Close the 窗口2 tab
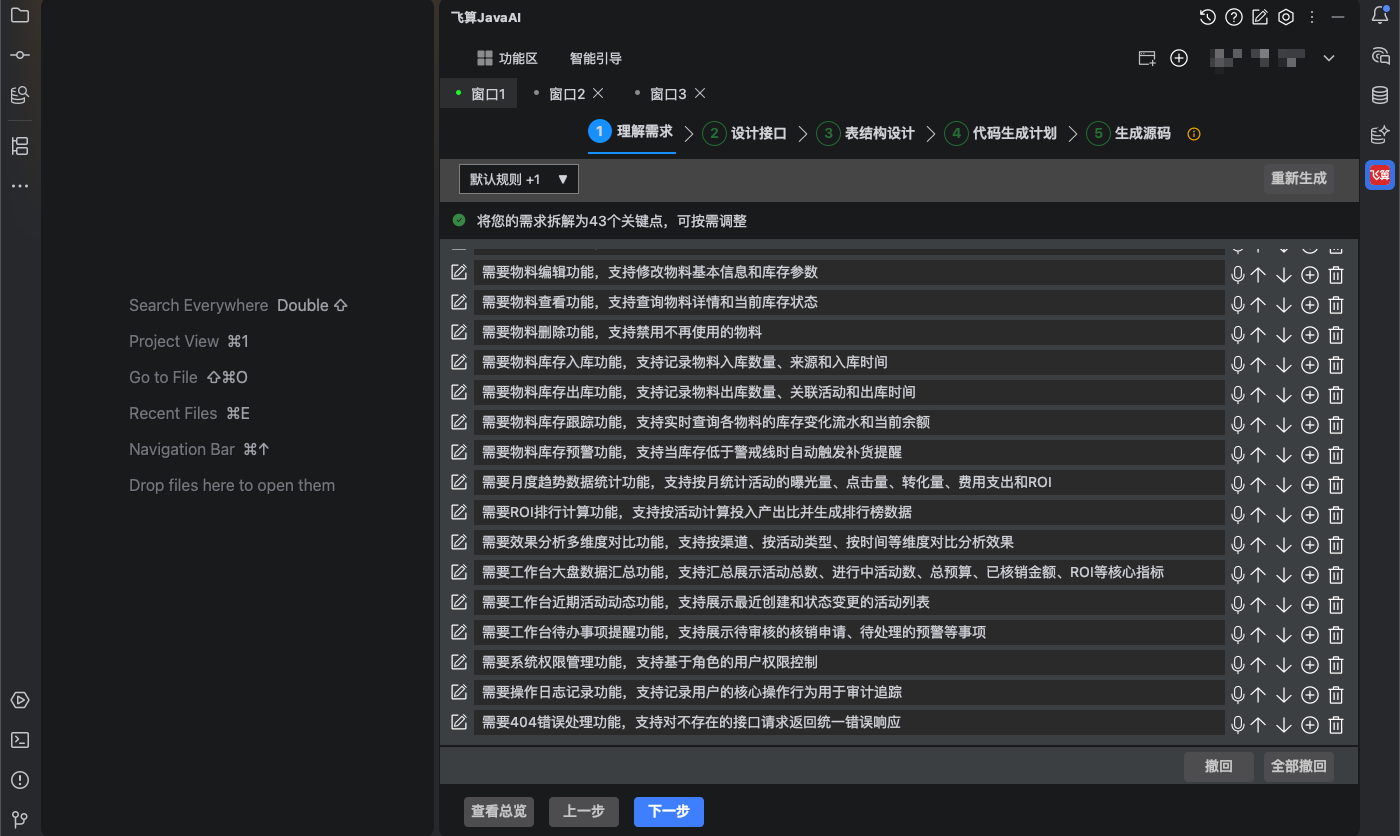This screenshot has height=836, width=1400. point(598,93)
